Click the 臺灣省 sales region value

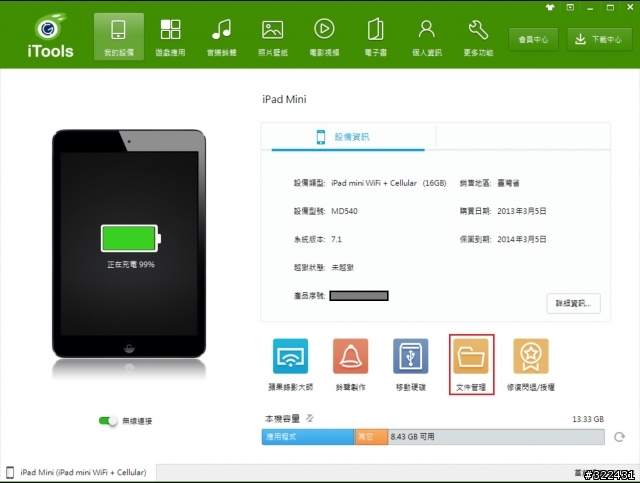(x=508, y=183)
